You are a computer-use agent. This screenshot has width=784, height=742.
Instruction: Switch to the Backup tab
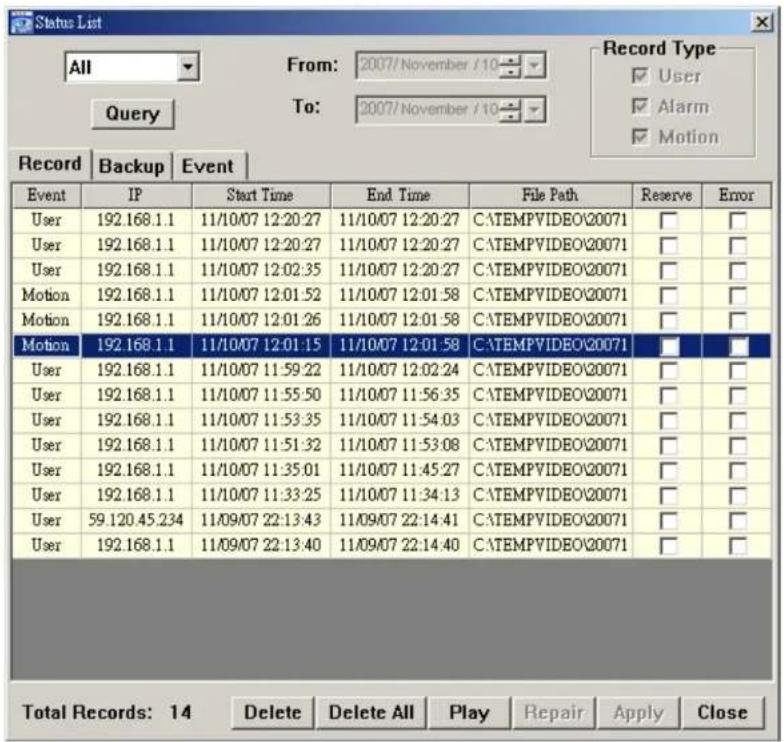132,166
